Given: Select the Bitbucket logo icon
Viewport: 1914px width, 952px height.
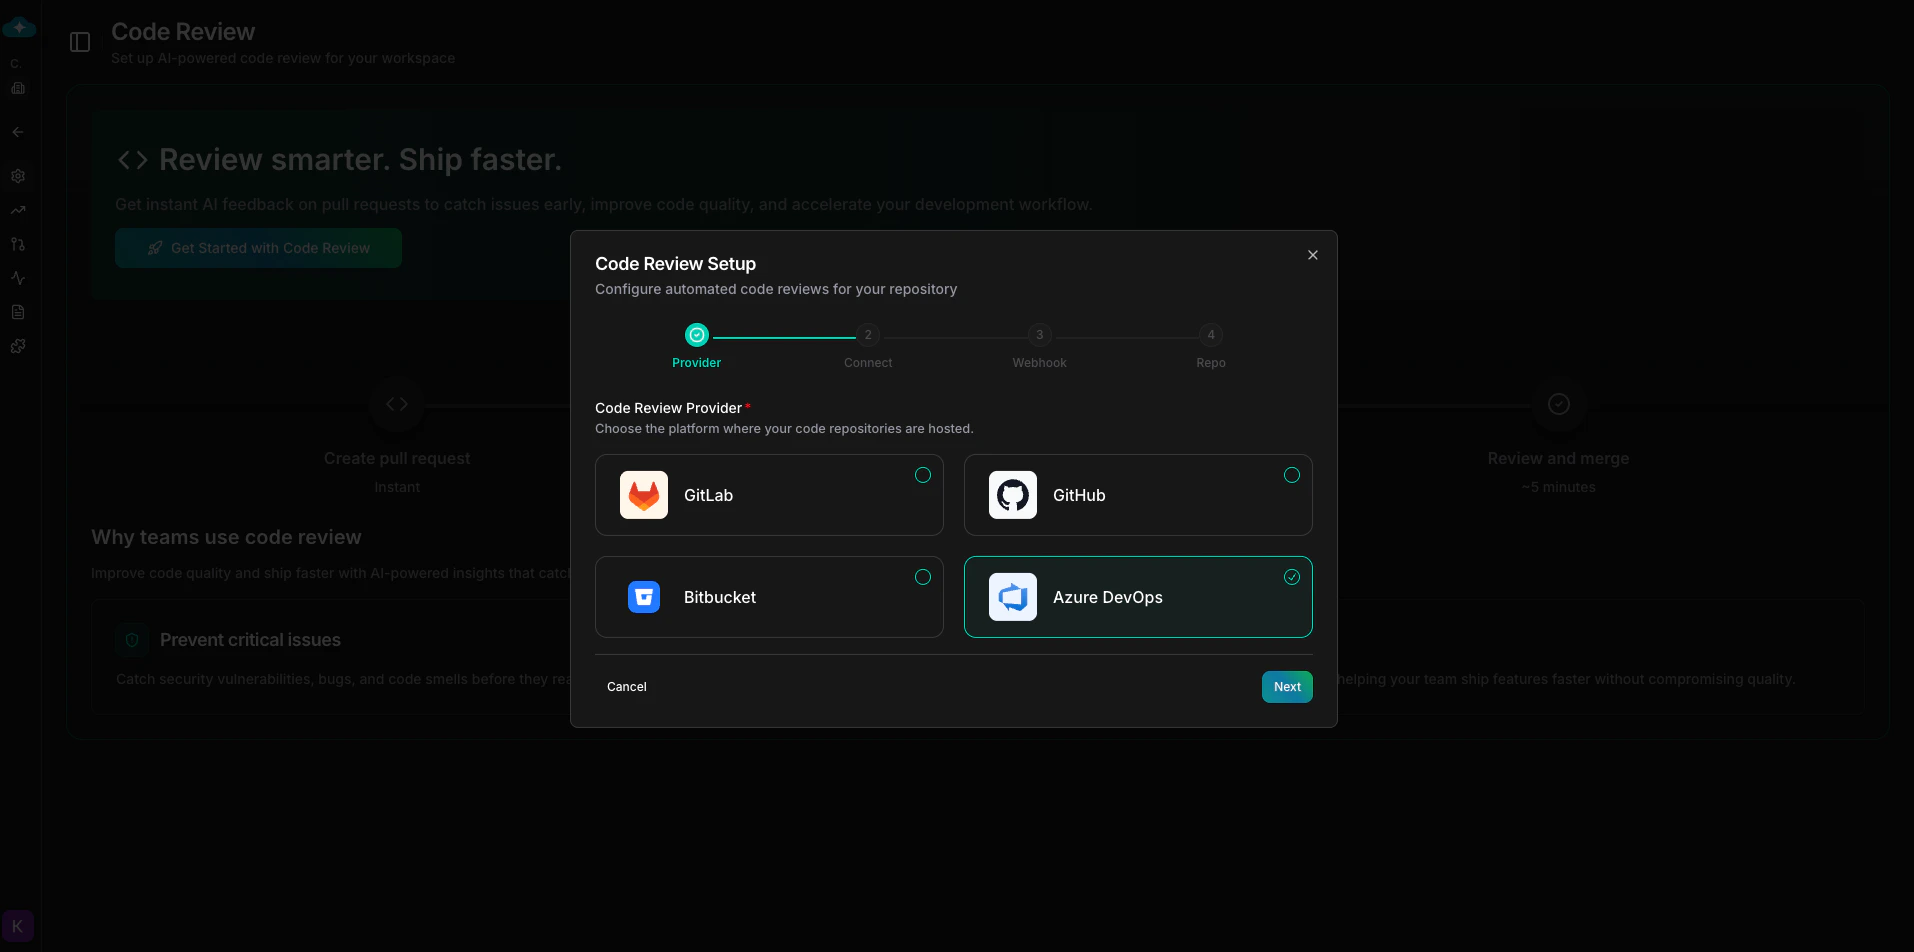Looking at the screenshot, I should click(x=644, y=597).
